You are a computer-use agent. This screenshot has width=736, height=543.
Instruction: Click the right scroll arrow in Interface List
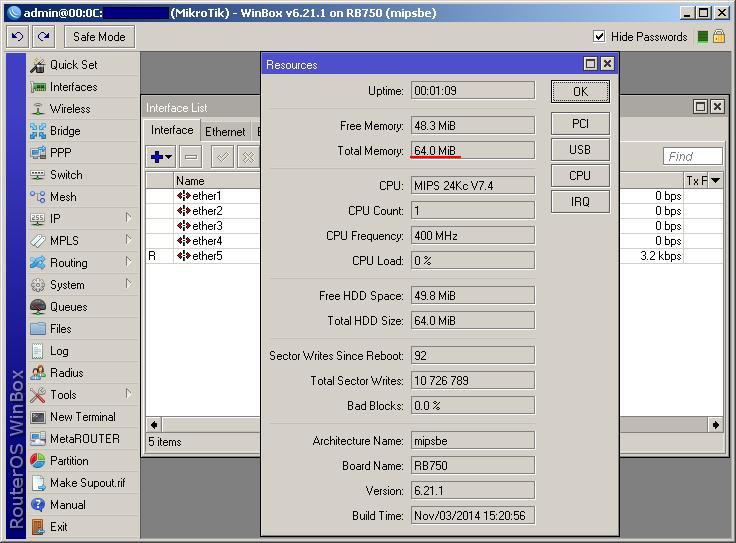715,425
